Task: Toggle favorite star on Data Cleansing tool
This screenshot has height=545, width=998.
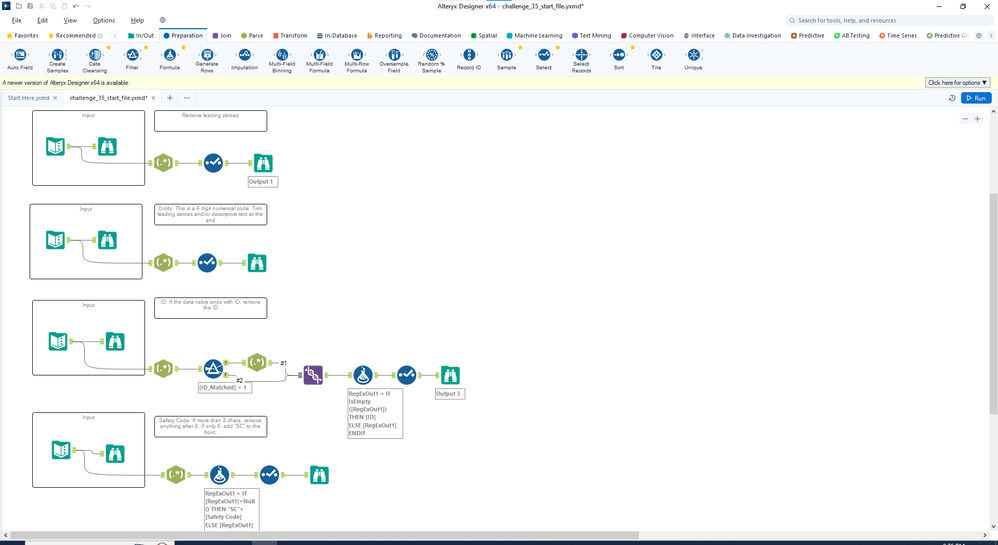Action: pos(108,47)
